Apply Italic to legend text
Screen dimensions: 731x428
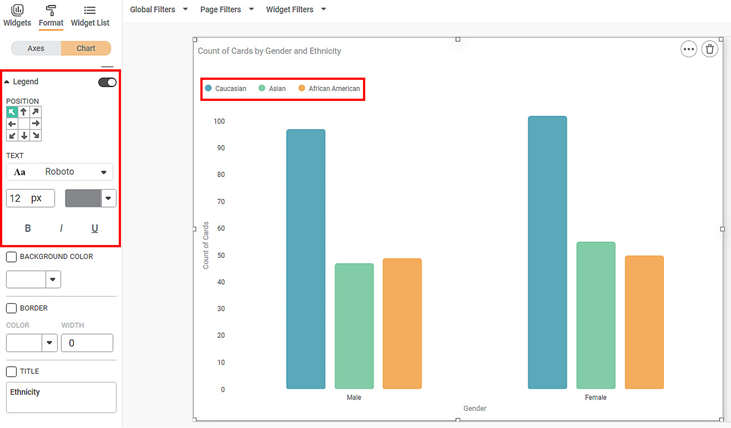61,228
